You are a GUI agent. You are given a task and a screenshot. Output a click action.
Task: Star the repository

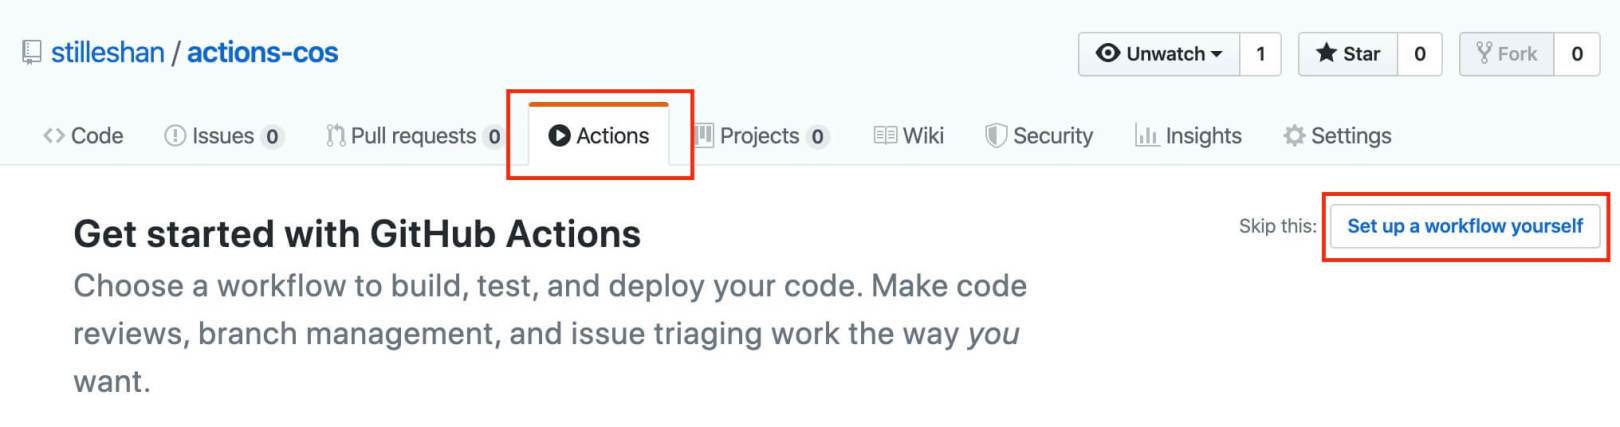click(x=1348, y=54)
